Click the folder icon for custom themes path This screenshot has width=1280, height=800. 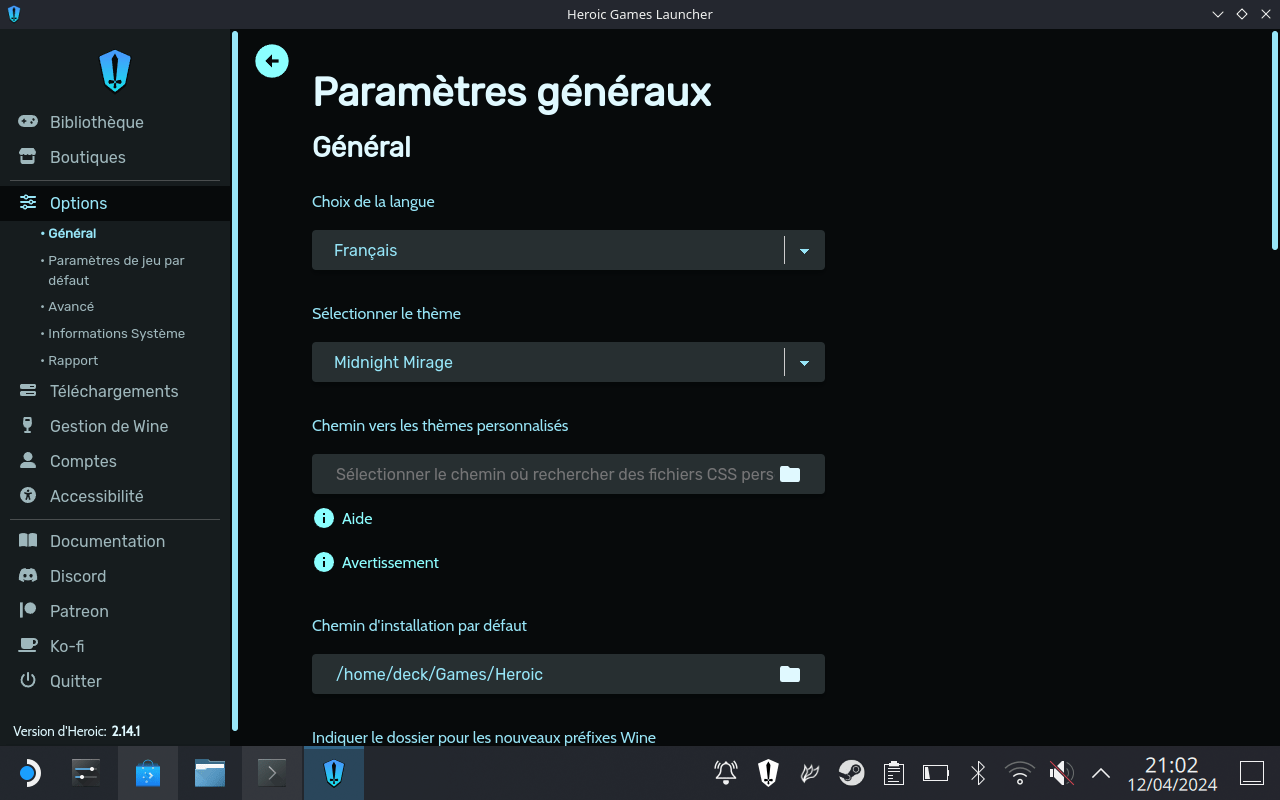790,474
